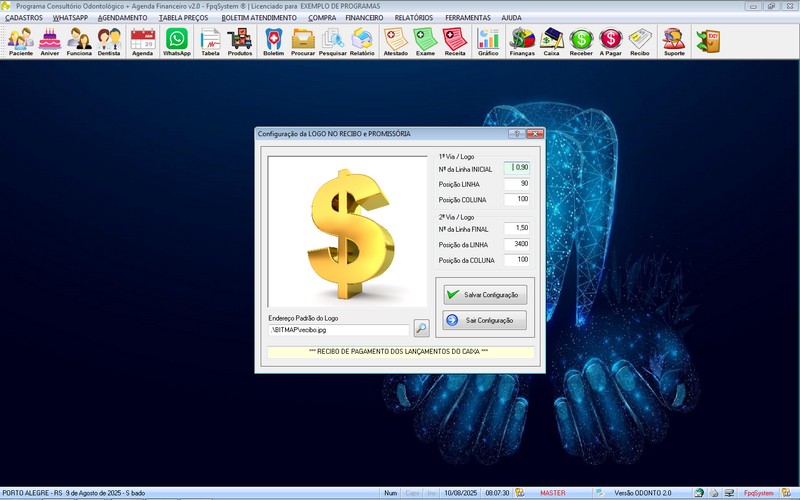Open the Suporte toolbar icon
Screen dimensions: 800x500
coord(675,41)
